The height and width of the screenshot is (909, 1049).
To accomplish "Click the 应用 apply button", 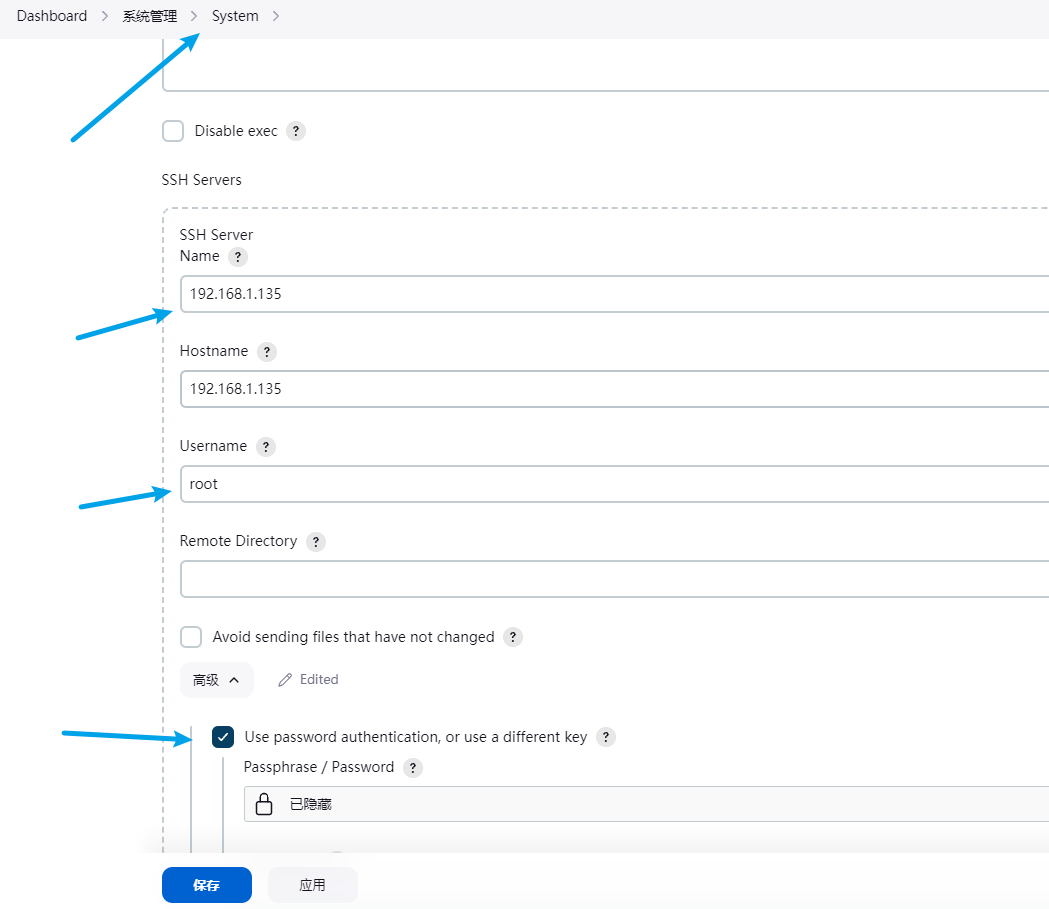I will pos(312,885).
